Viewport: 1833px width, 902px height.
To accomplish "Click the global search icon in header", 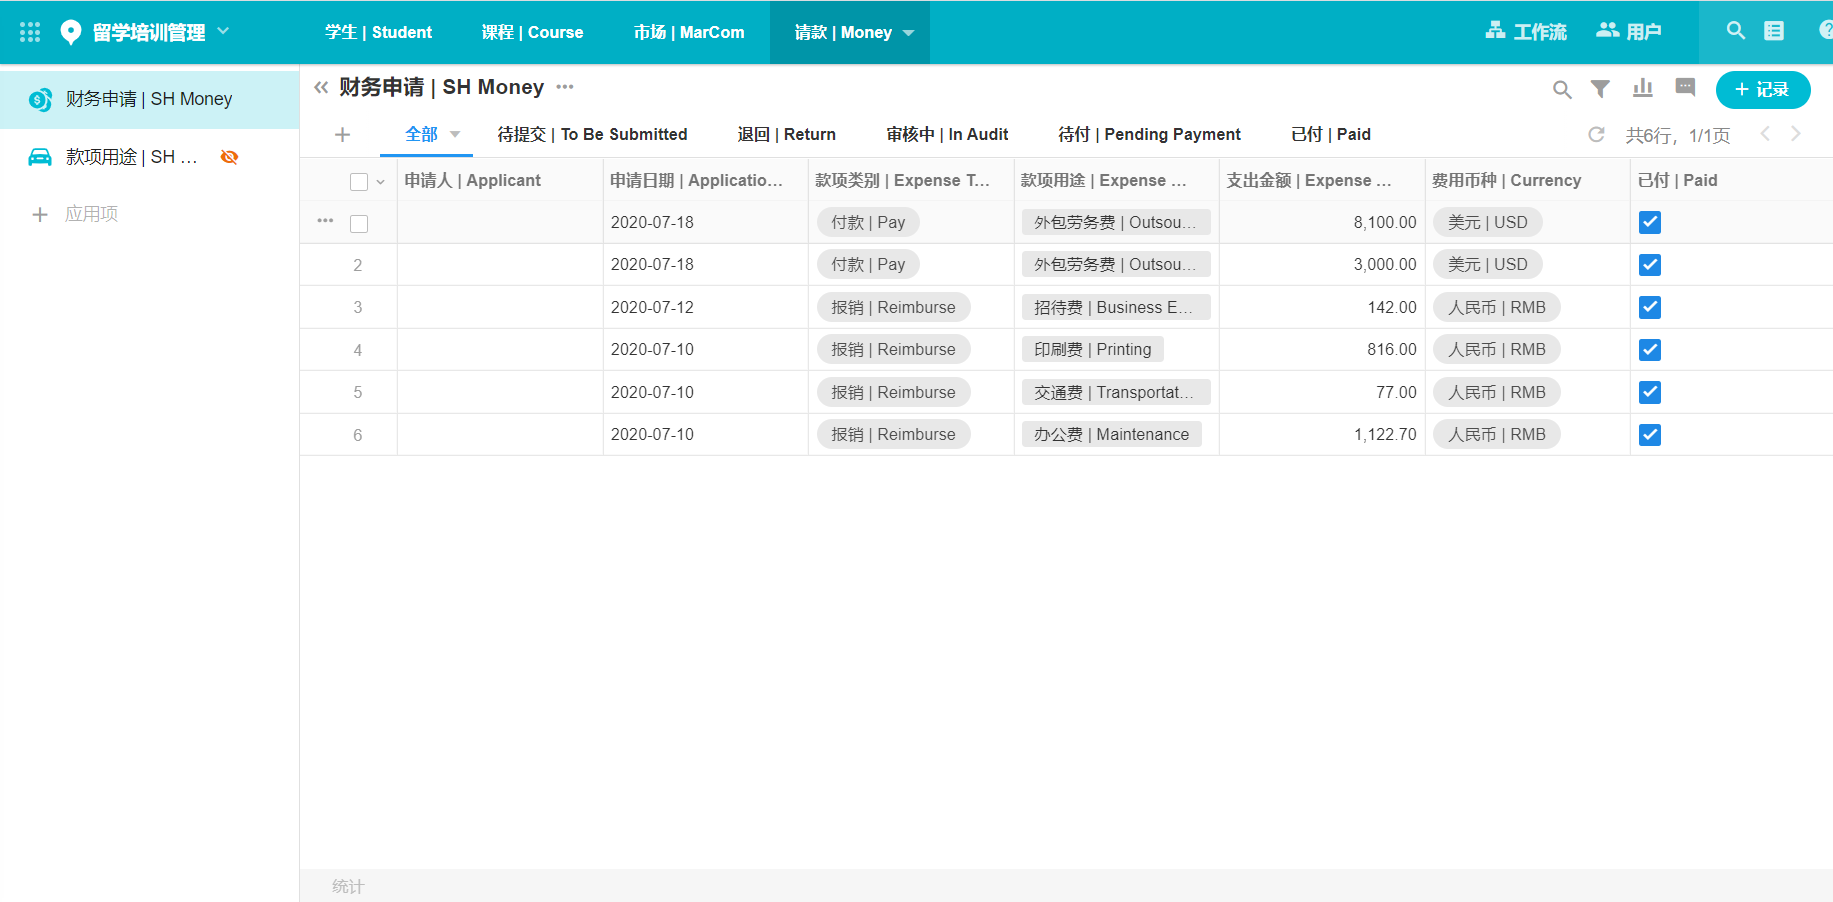I will click(1735, 31).
